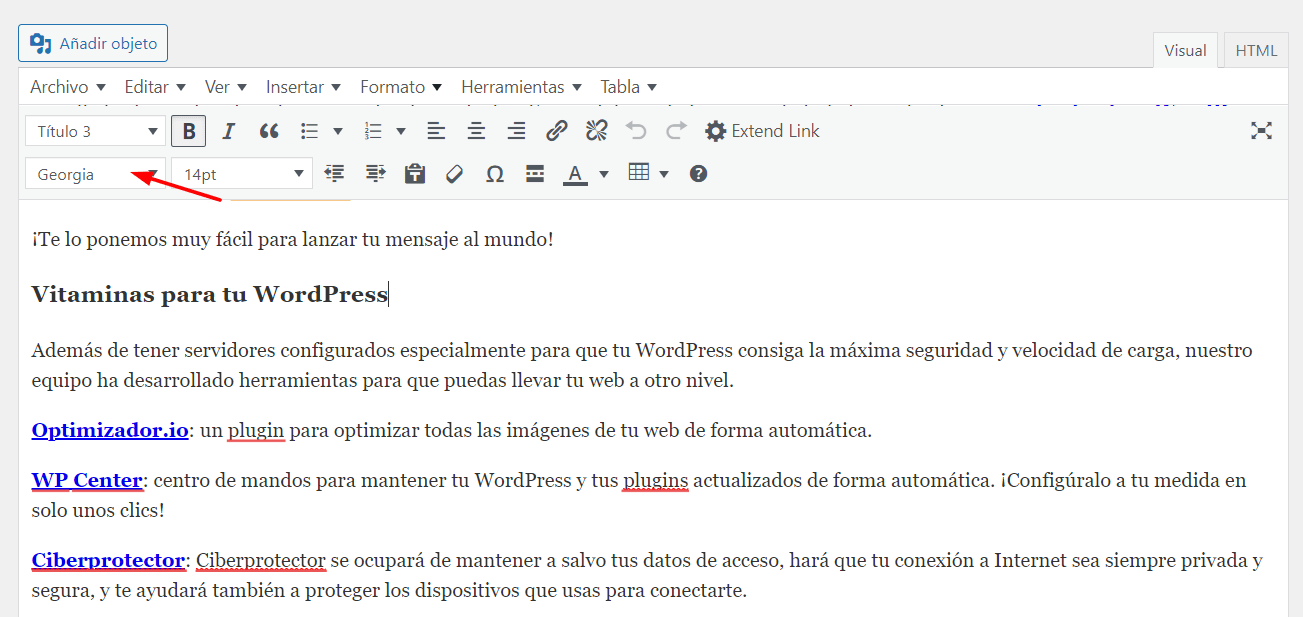Center align the text
Viewport: 1303px width, 617px height.
(476, 131)
